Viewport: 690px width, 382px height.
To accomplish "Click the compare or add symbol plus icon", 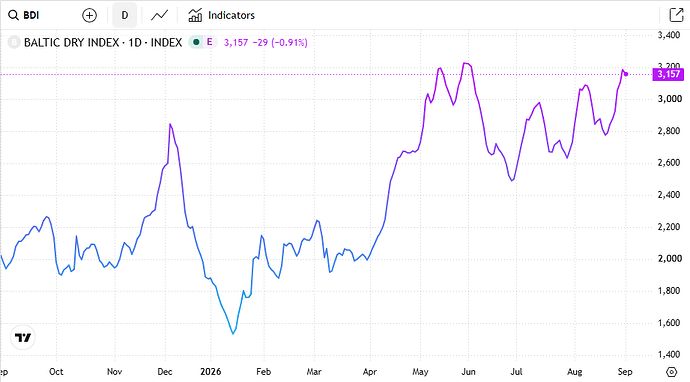I will point(89,15).
